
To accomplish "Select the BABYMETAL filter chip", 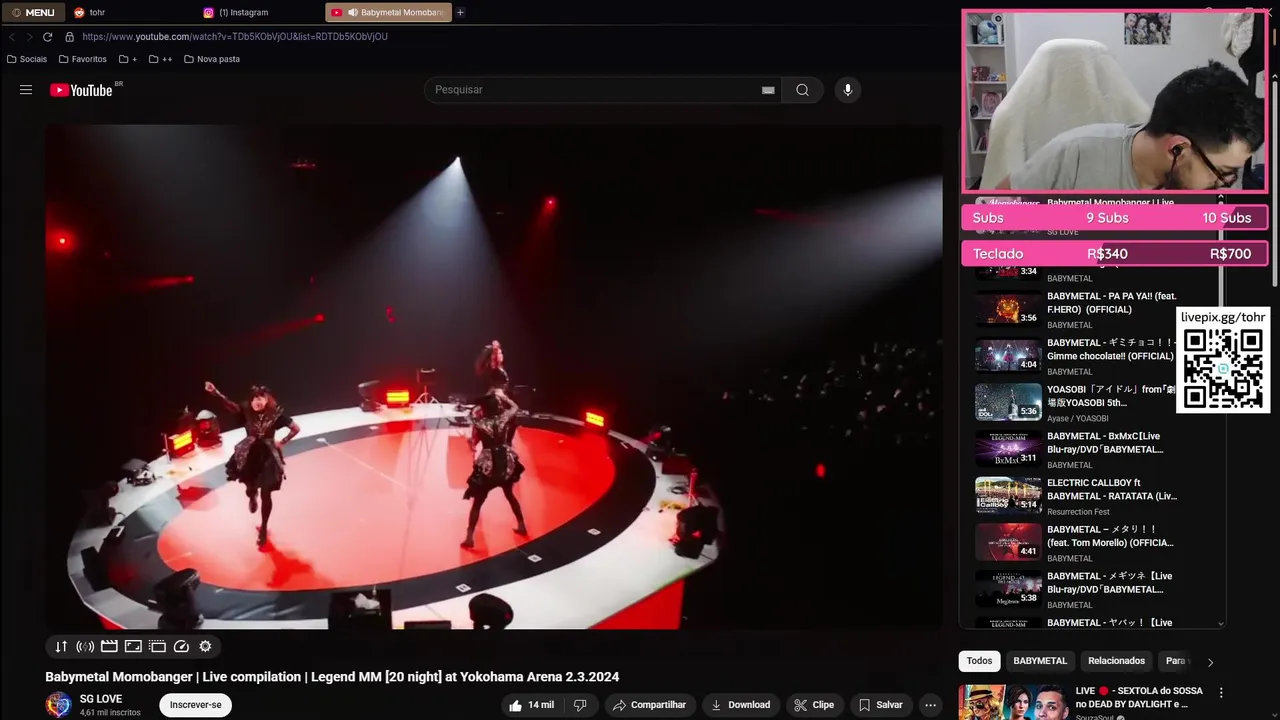I will click(x=1040, y=661).
